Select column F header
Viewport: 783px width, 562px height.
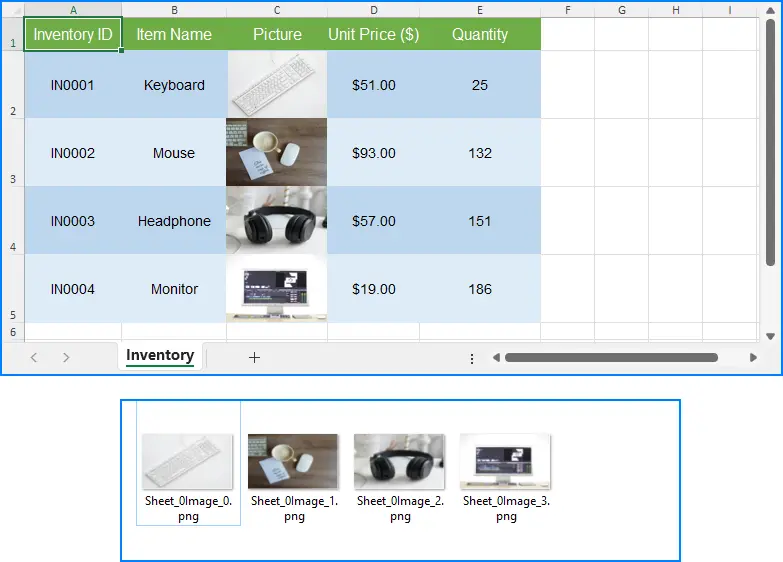pyautogui.click(x=567, y=10)
